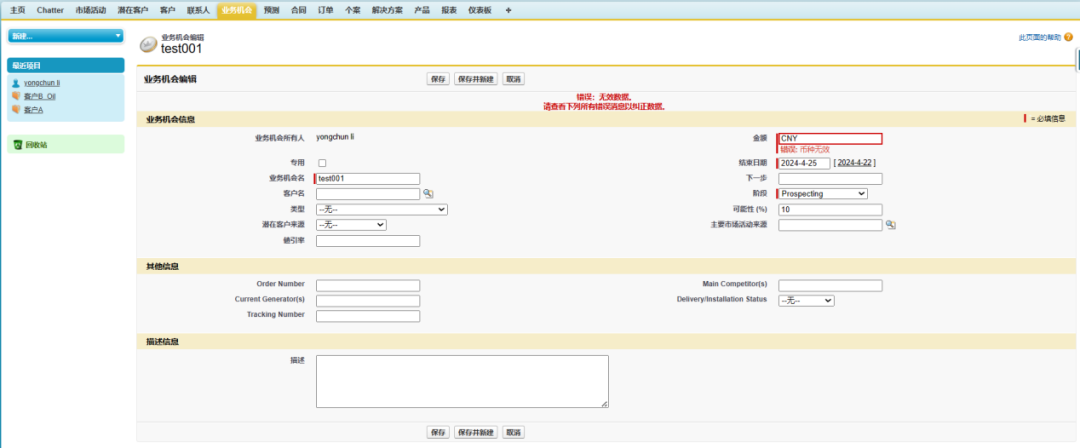The image size is (1080, 448).
Task: Open the 合同 tab
Action: (298, 10)
